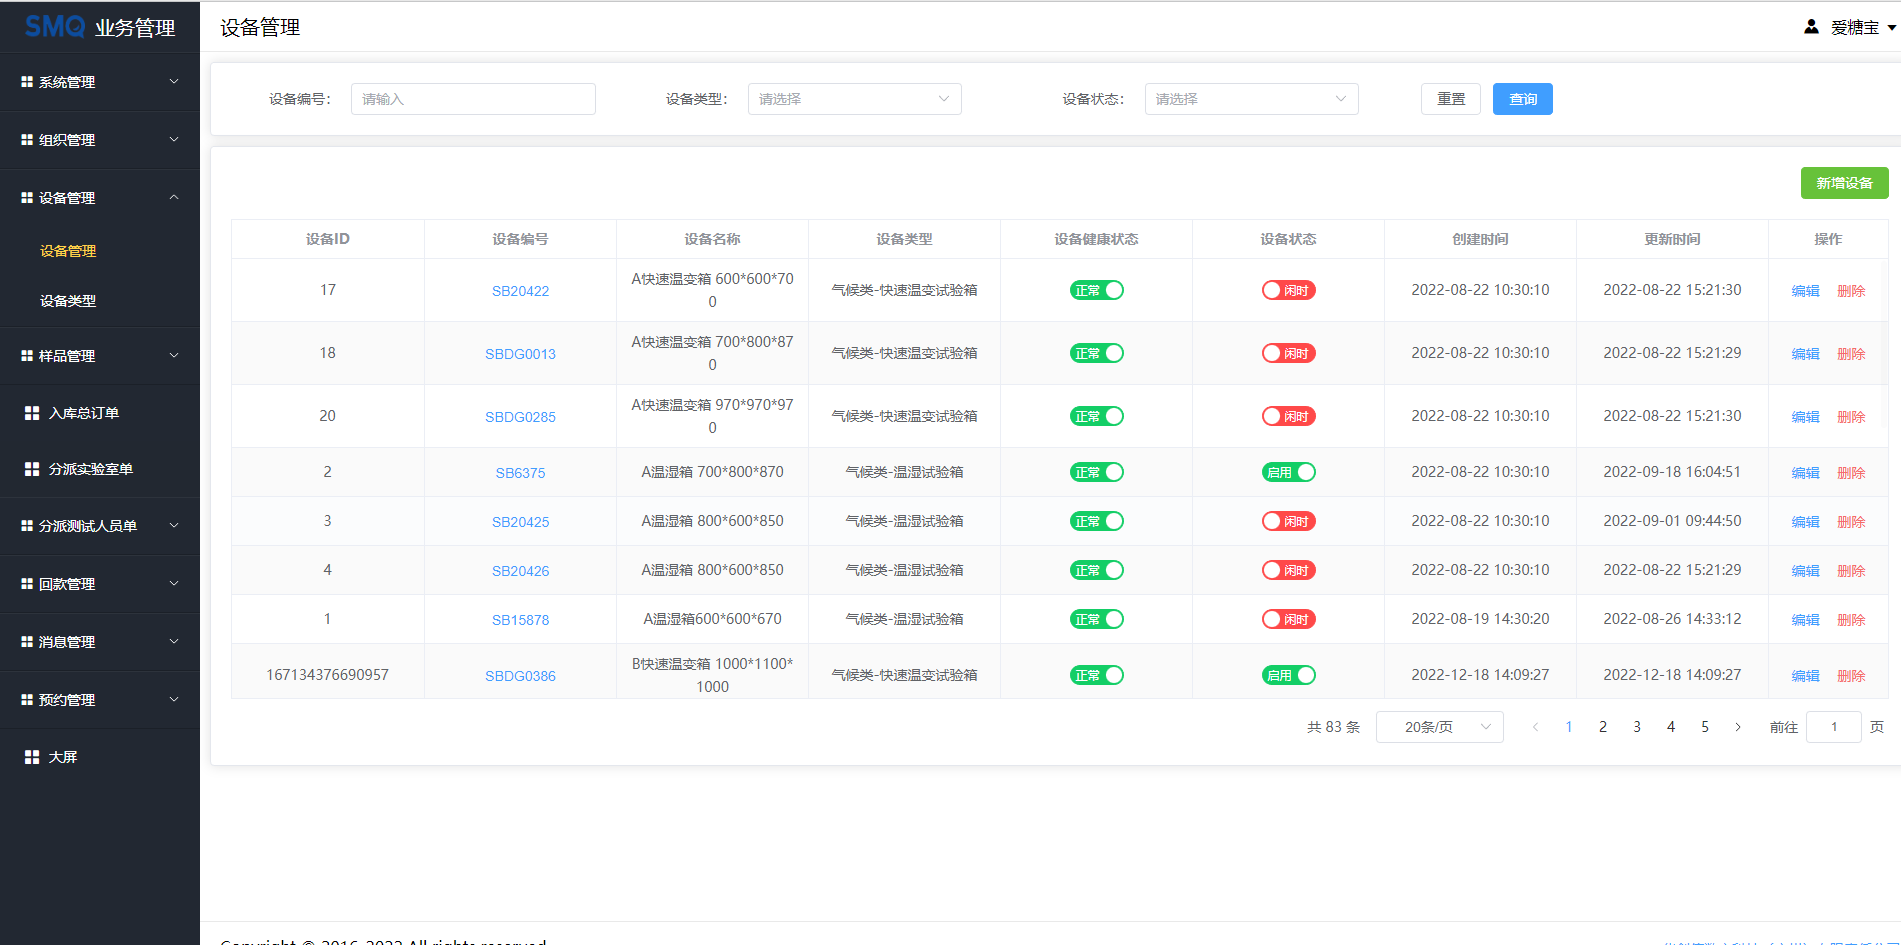Open device number link SB20422
This screenshot has height=945, width=1901.
(520, 291)
